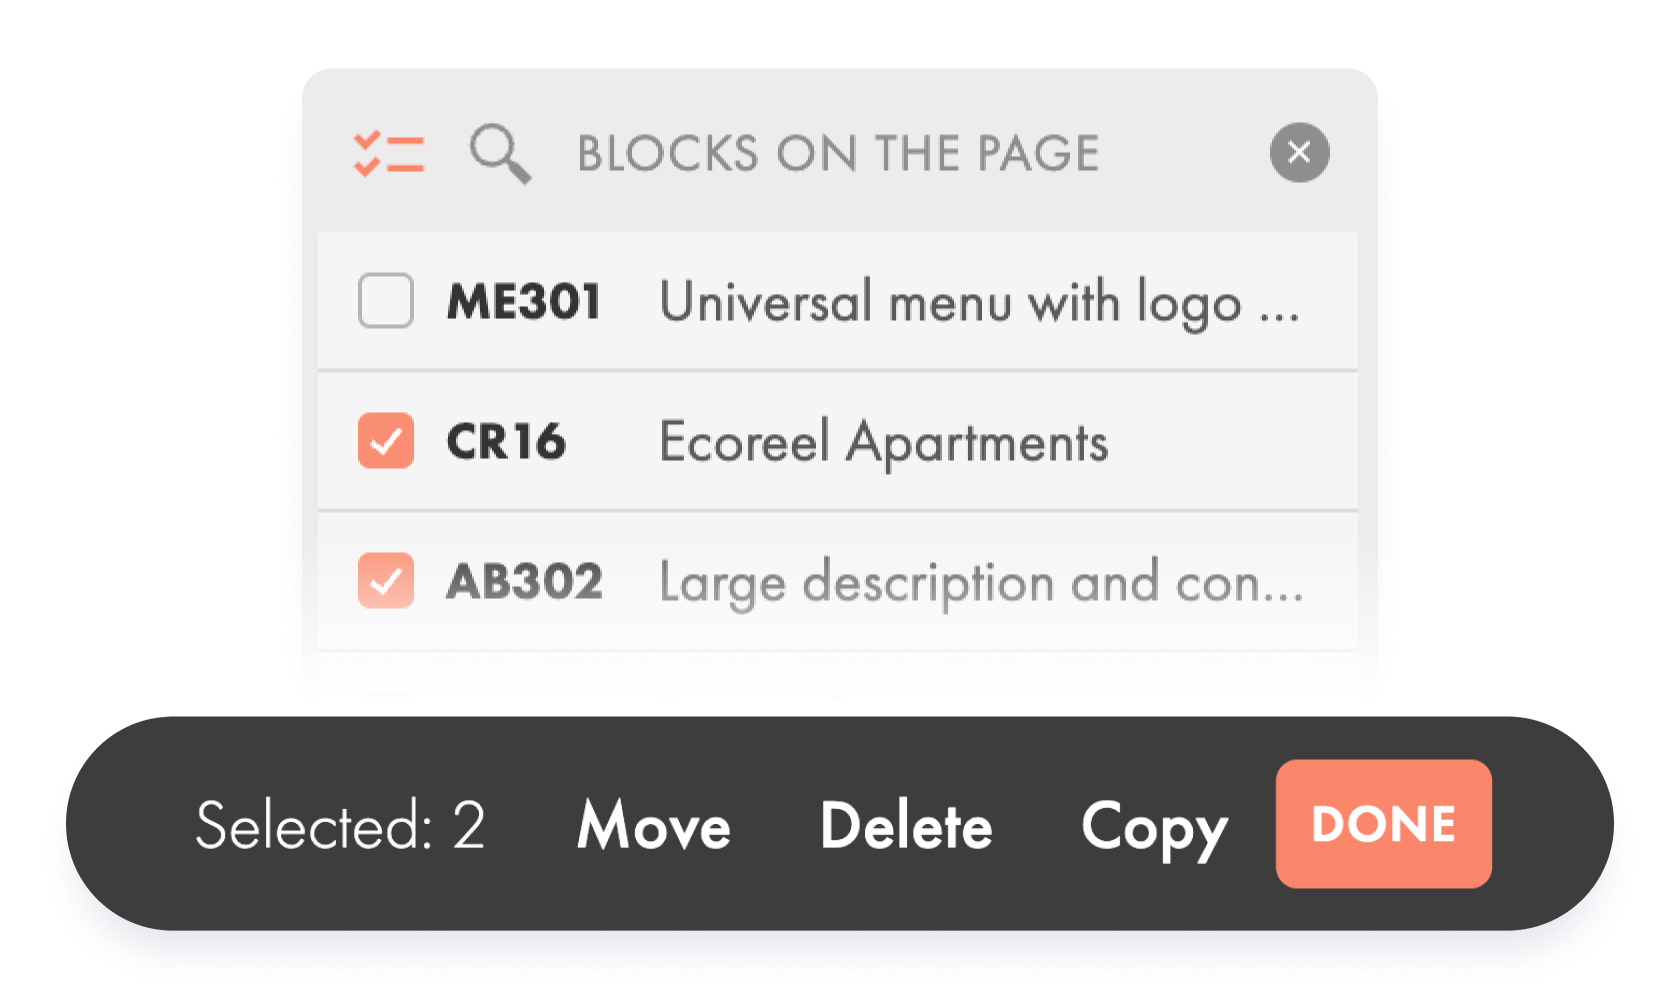1680x998 pixels.
Task: Click the selected count number 2
Action: pyautogui.click(x=469, y=826)
